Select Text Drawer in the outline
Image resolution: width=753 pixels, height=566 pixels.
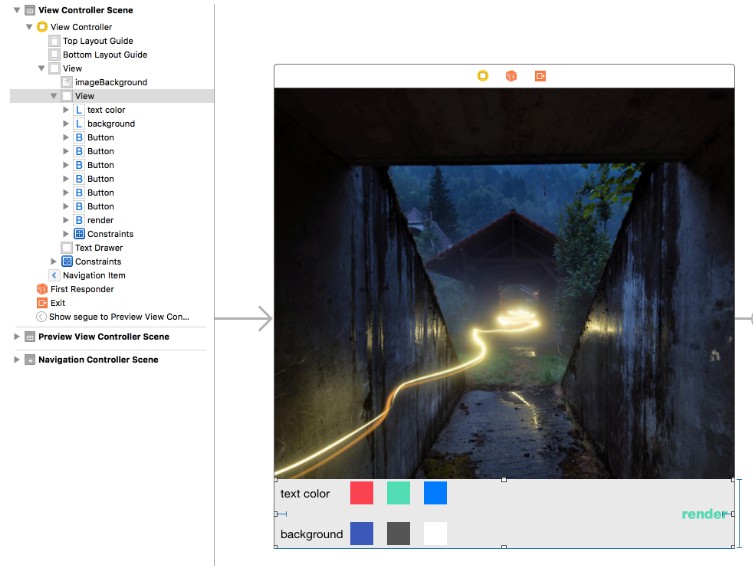98,247
